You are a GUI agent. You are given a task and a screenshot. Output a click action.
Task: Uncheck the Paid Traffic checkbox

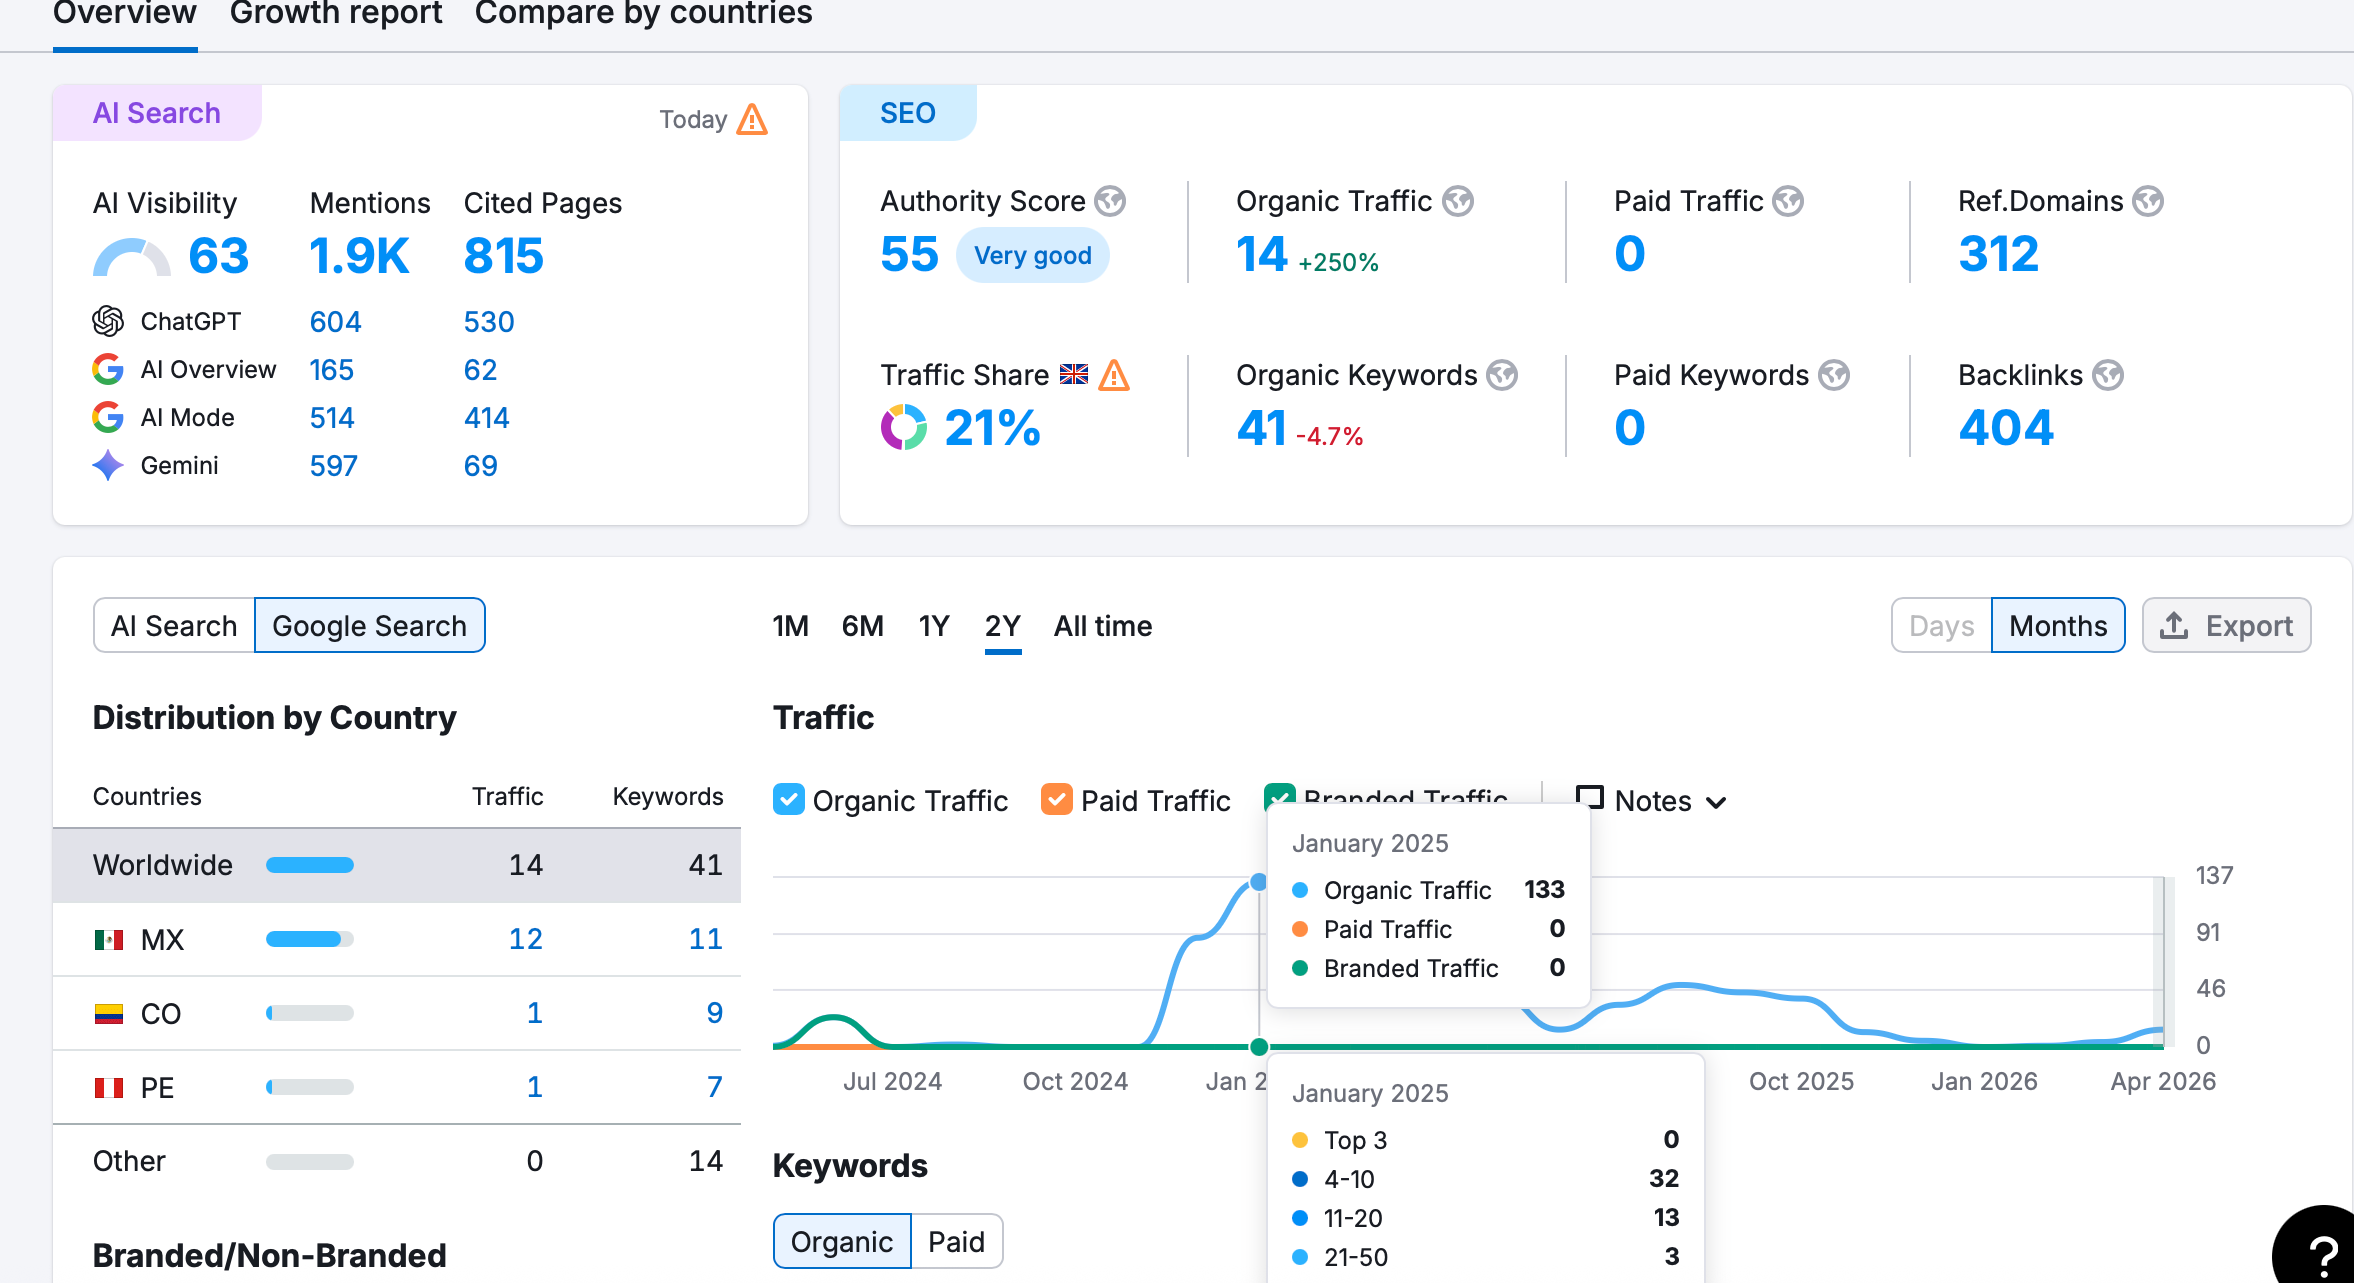coord(1057,800)
